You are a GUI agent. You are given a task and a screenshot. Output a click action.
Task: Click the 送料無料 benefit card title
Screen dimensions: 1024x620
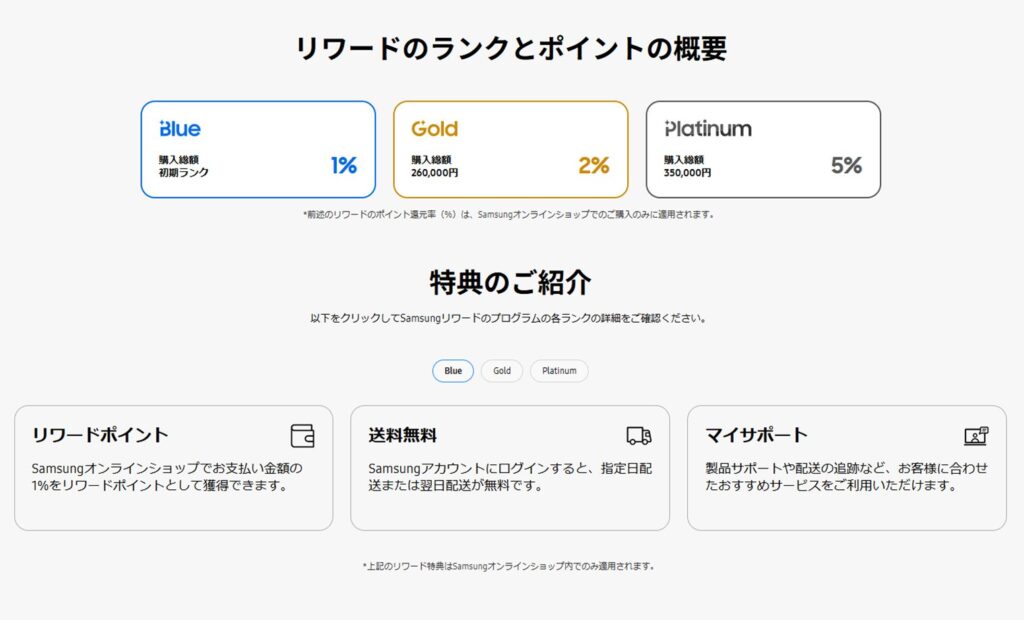[x=403, y=435]
